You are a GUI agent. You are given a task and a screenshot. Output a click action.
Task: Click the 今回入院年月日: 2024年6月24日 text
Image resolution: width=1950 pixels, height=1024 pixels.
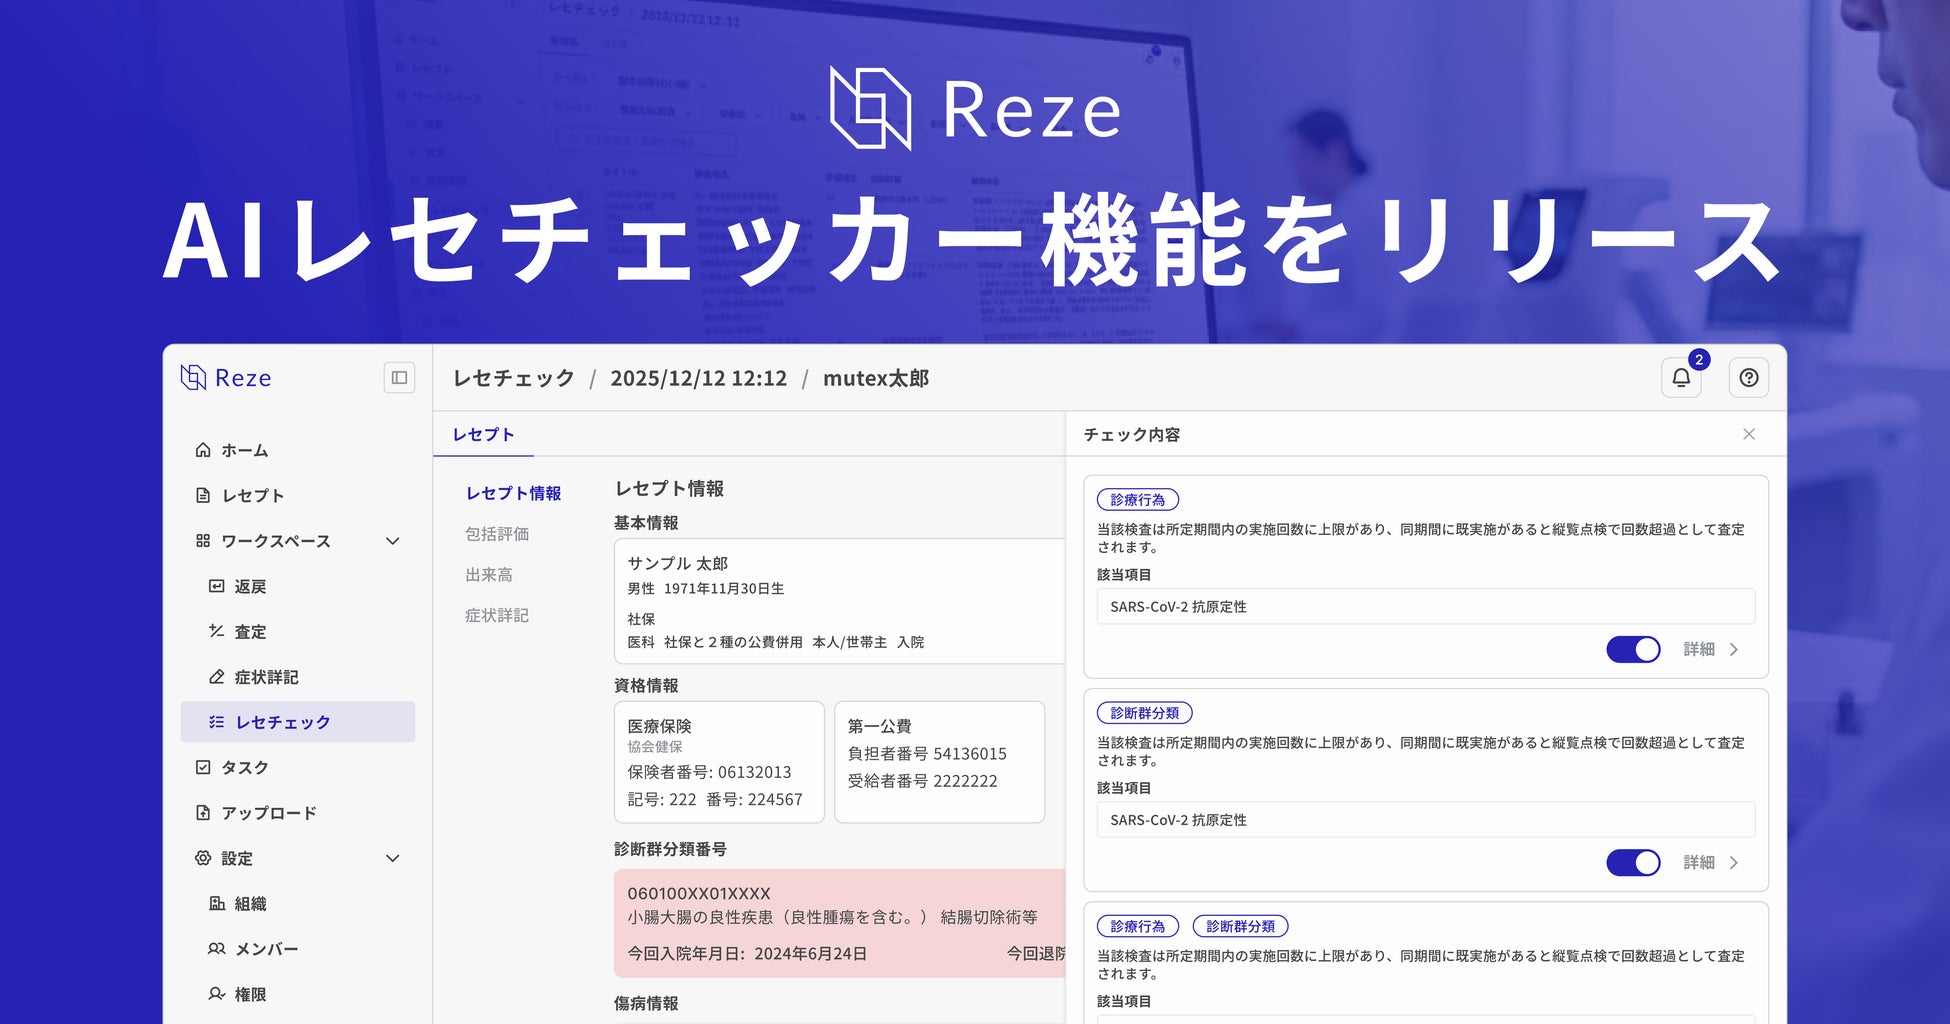tap(747, 954)
